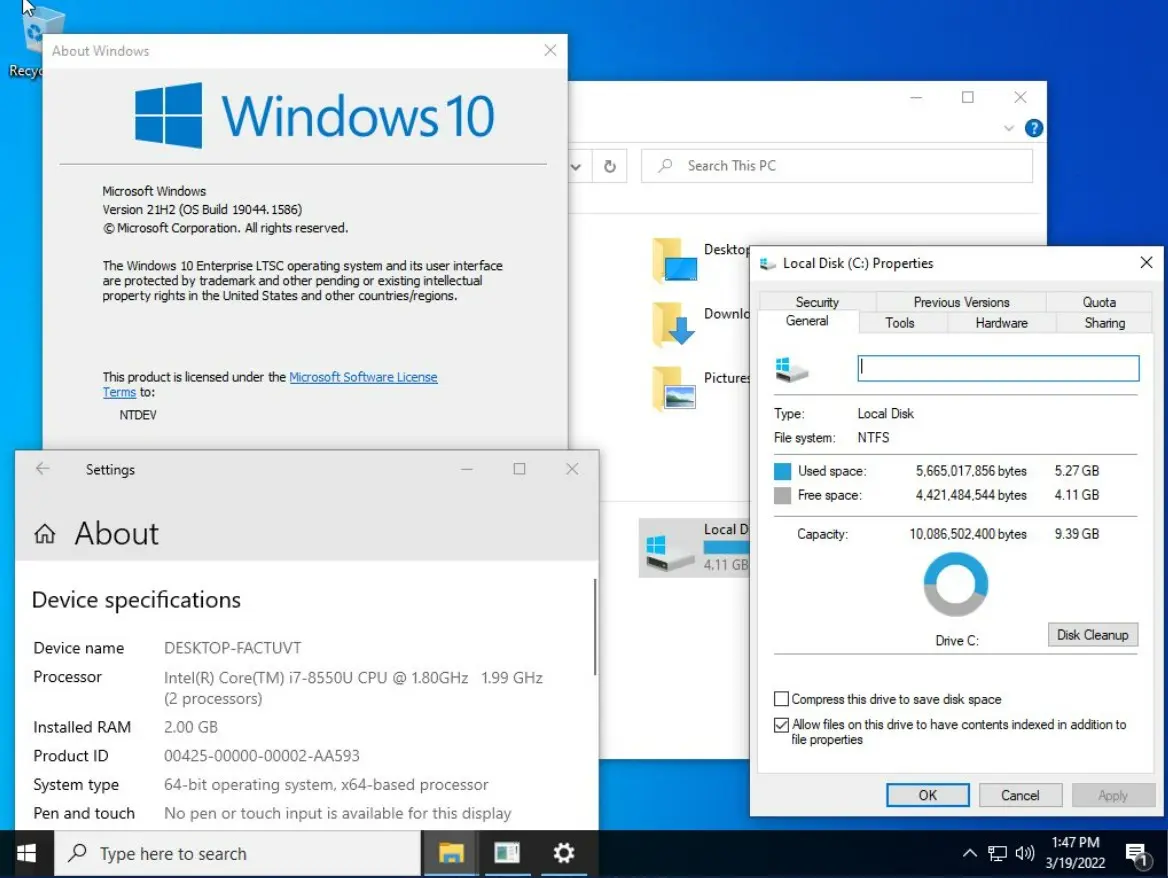
Task: Switch to the Quota tab
Action: [x=1099, y=302]
